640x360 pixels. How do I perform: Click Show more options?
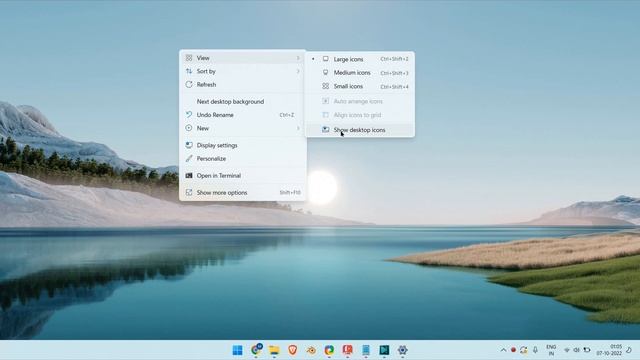click(x=243, y=193)
